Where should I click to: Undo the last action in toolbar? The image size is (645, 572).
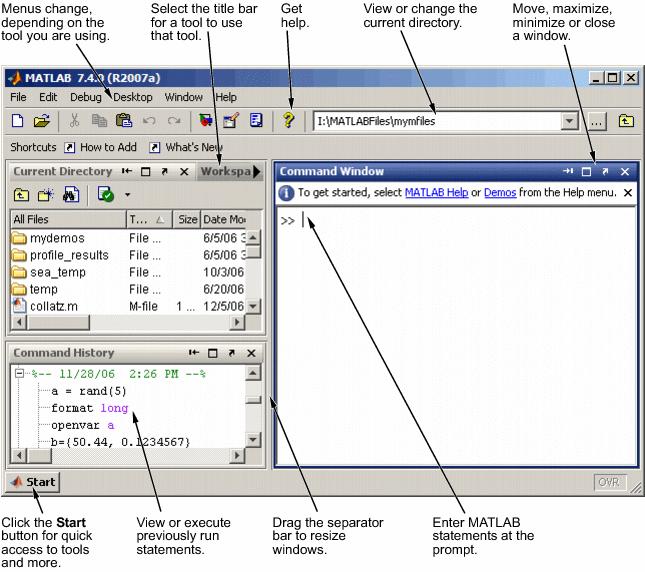tap(149, 121)
